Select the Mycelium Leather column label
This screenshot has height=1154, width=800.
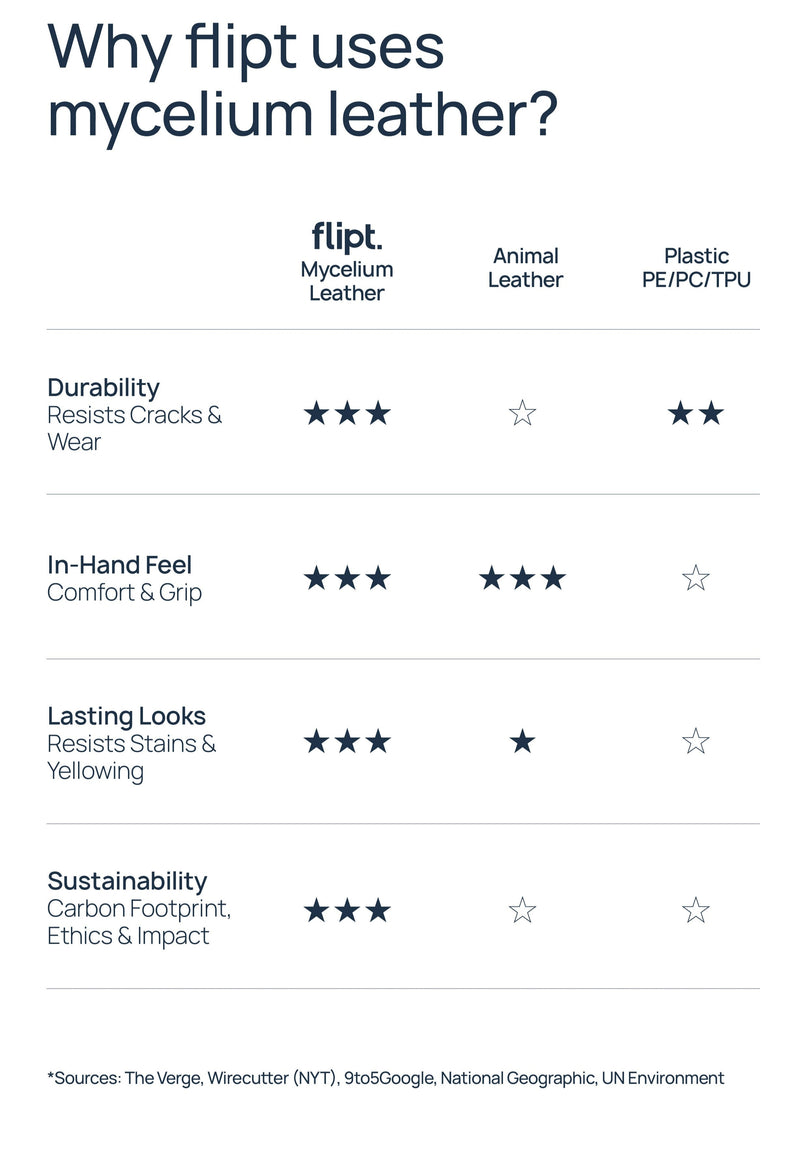tap(346, 281)
